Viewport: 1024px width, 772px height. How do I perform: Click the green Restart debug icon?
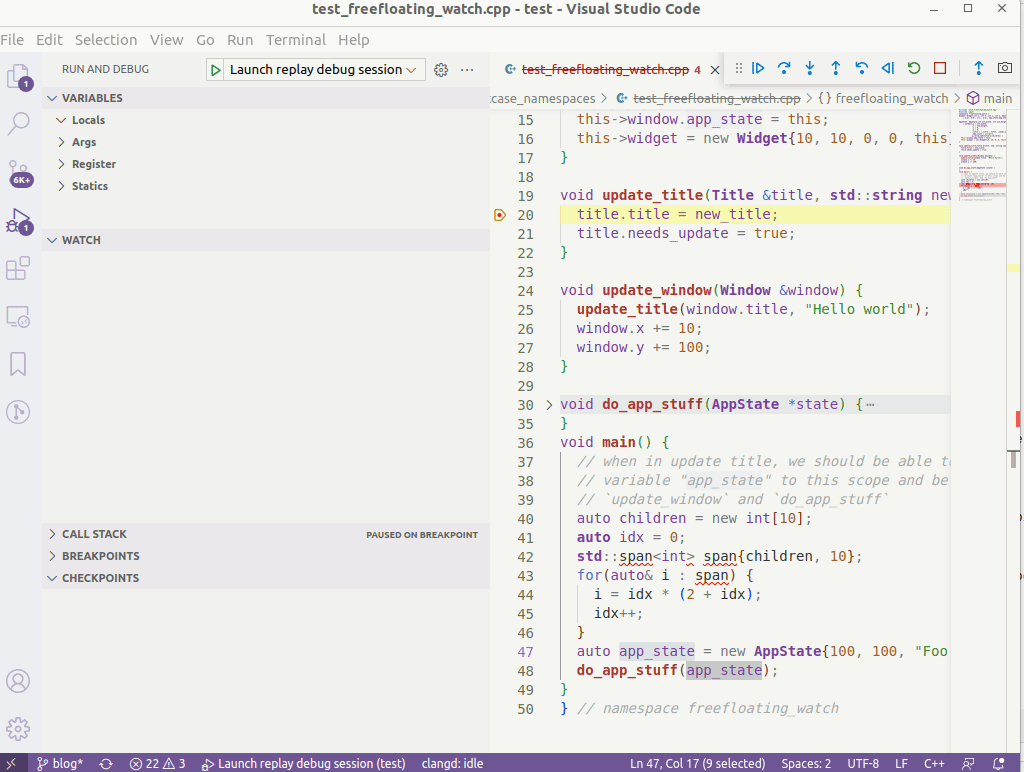pos(913,68)
